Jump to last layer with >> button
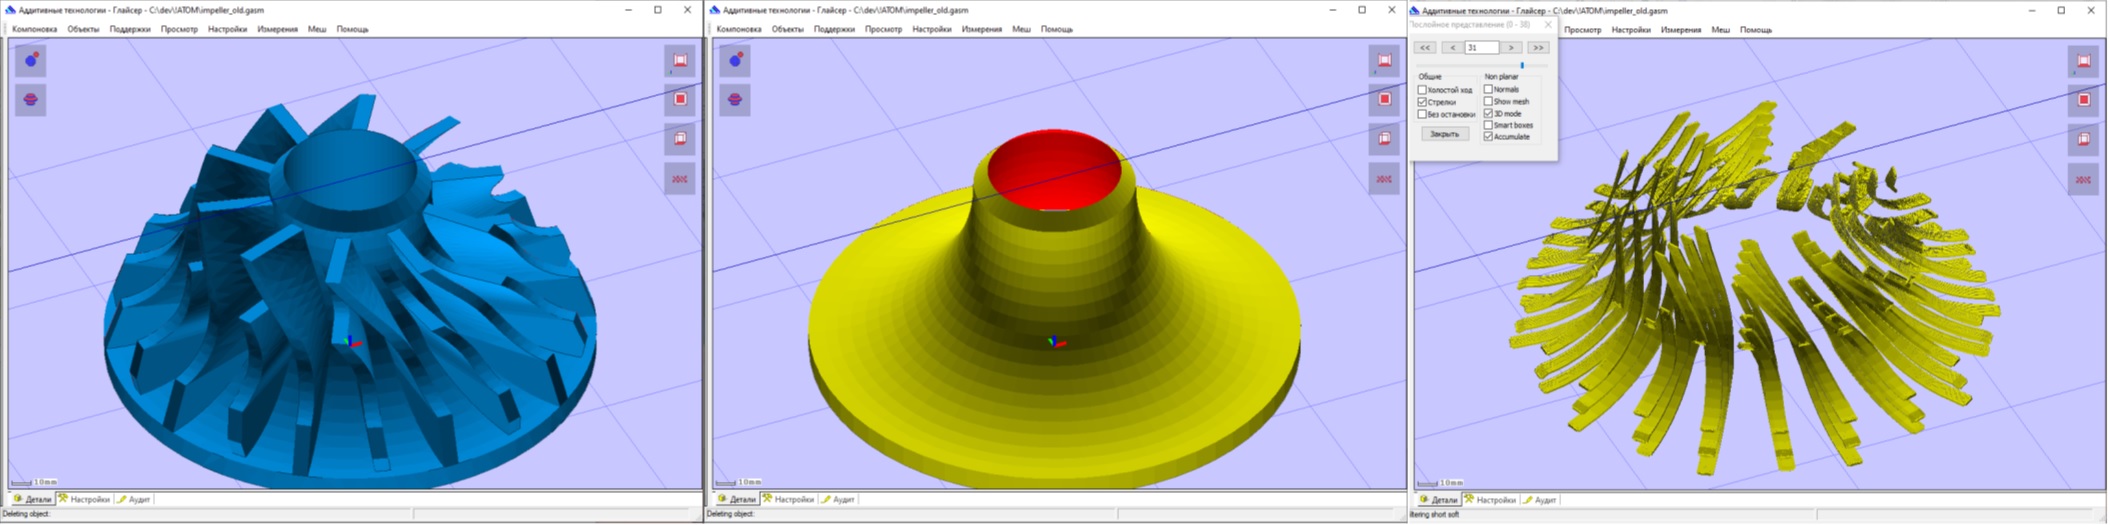 coord(1537,47)
